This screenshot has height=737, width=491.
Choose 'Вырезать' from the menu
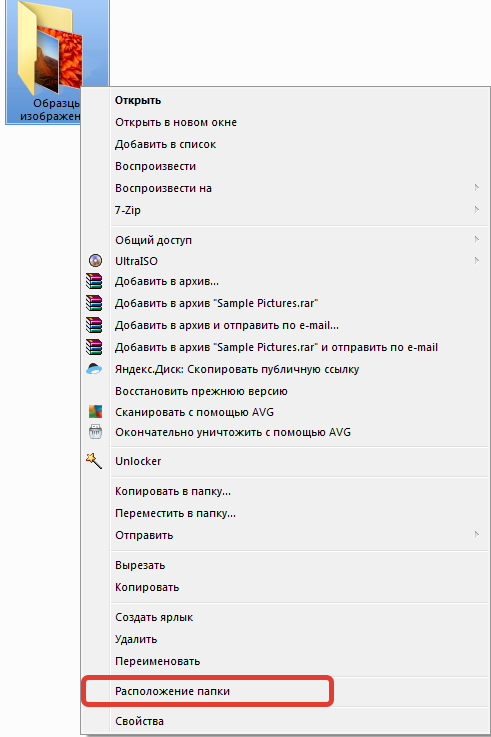pos(285,565)
